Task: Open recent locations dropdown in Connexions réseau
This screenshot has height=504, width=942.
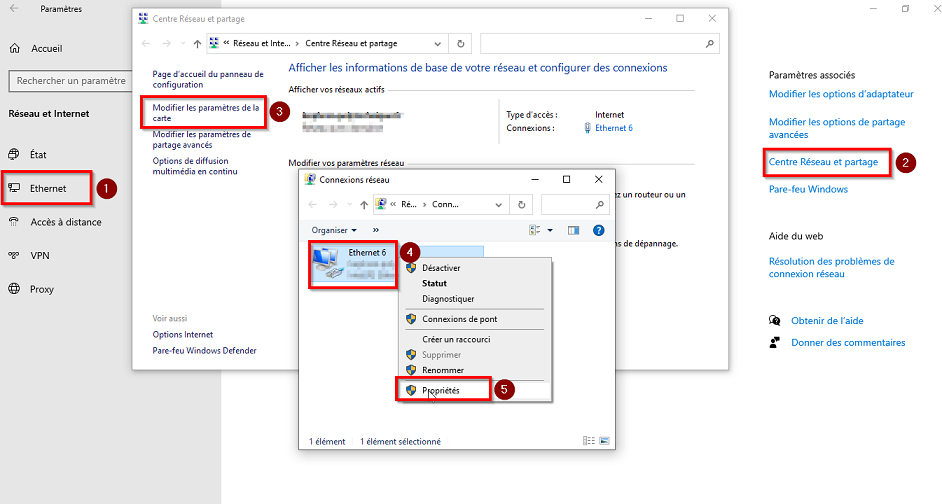Action: [350, 205]
